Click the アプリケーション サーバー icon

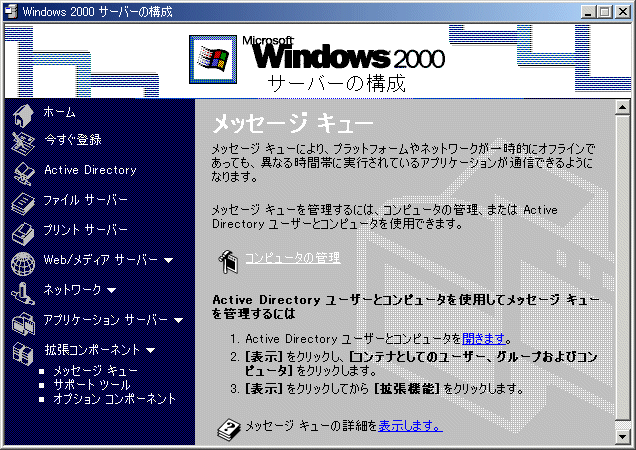[23, 324]
